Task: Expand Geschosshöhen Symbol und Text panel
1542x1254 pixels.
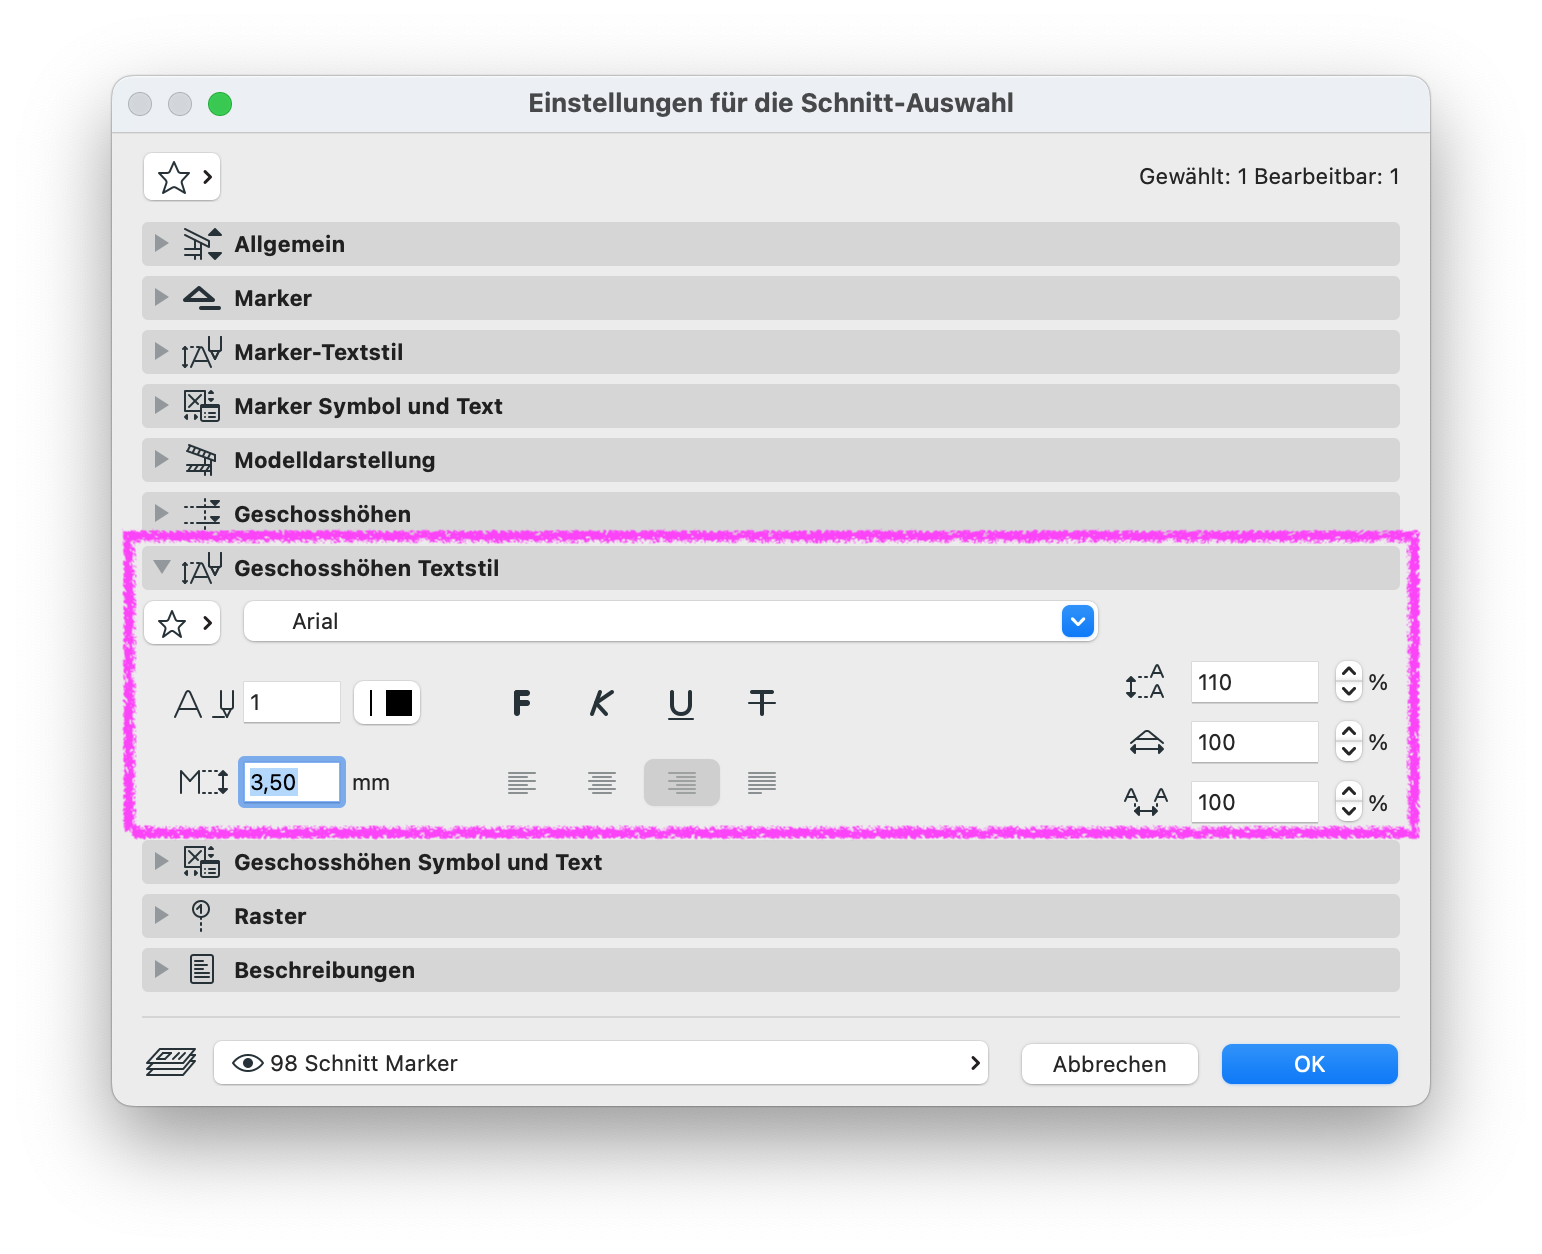Action: [161, 861]
